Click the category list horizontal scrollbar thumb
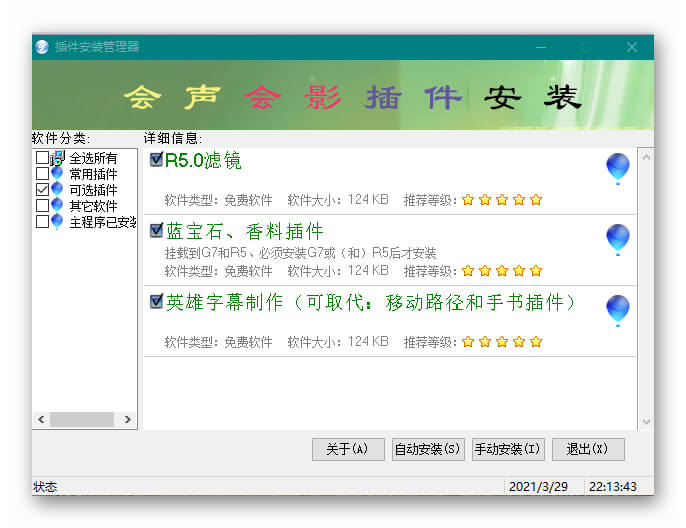Viewport: 686px width, 528px height. click(82, 420)
